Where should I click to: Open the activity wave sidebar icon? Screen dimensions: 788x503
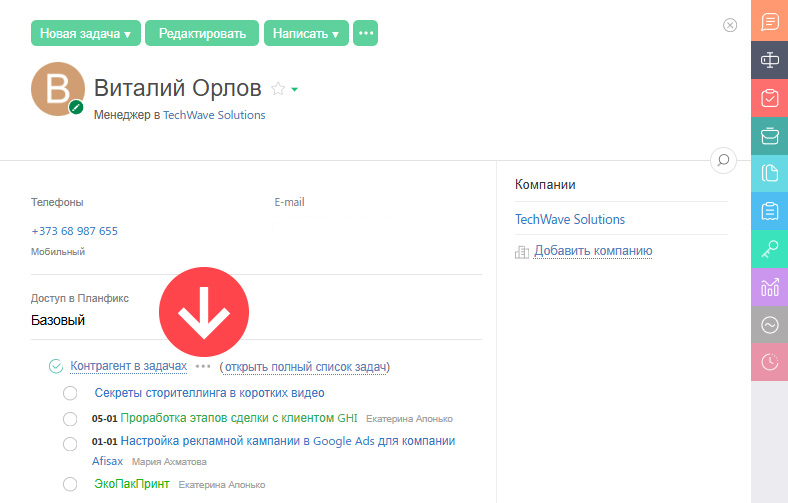click(x=769, y=325)
